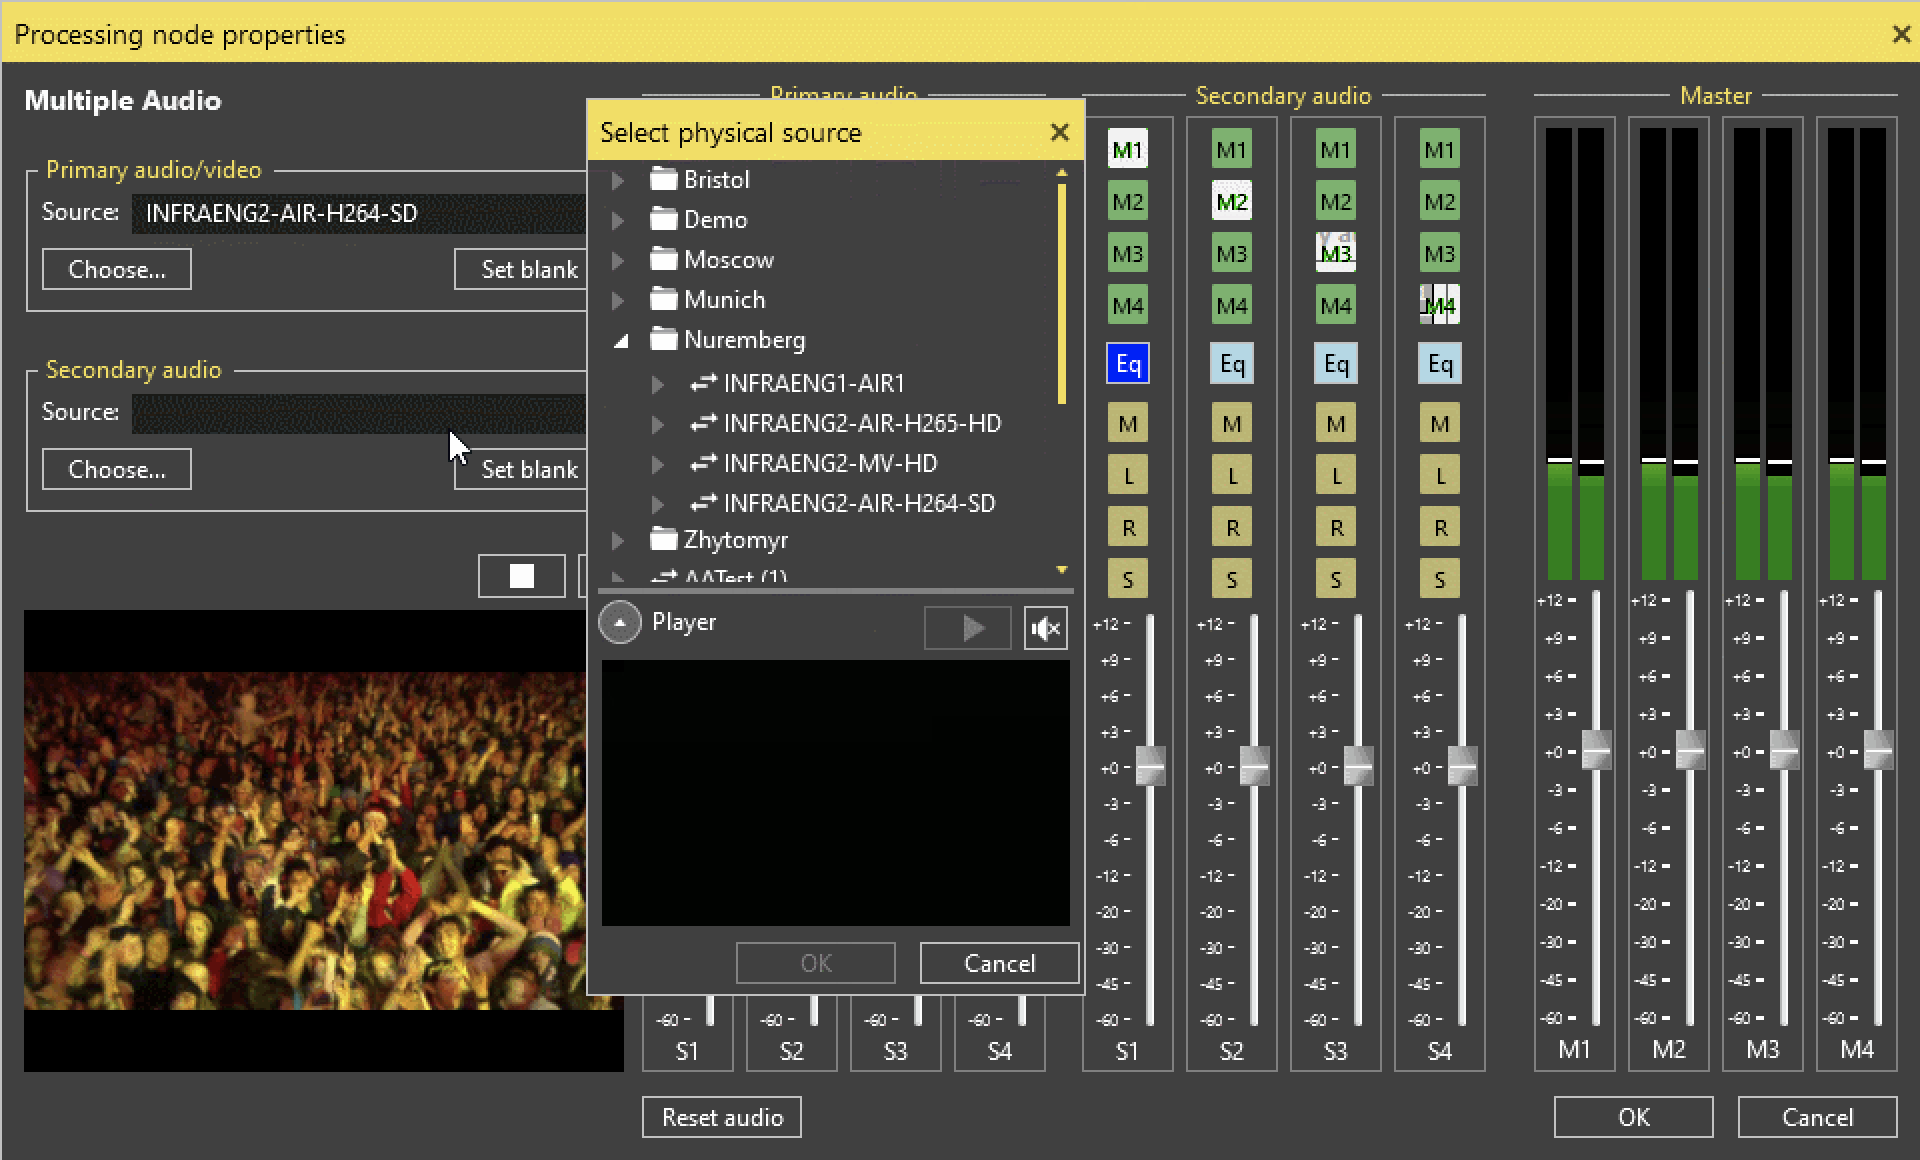The height and width of the screenshot is (1160, 1920).
Task: Close the Select physical source dialog
Action: click(1060, 132)
